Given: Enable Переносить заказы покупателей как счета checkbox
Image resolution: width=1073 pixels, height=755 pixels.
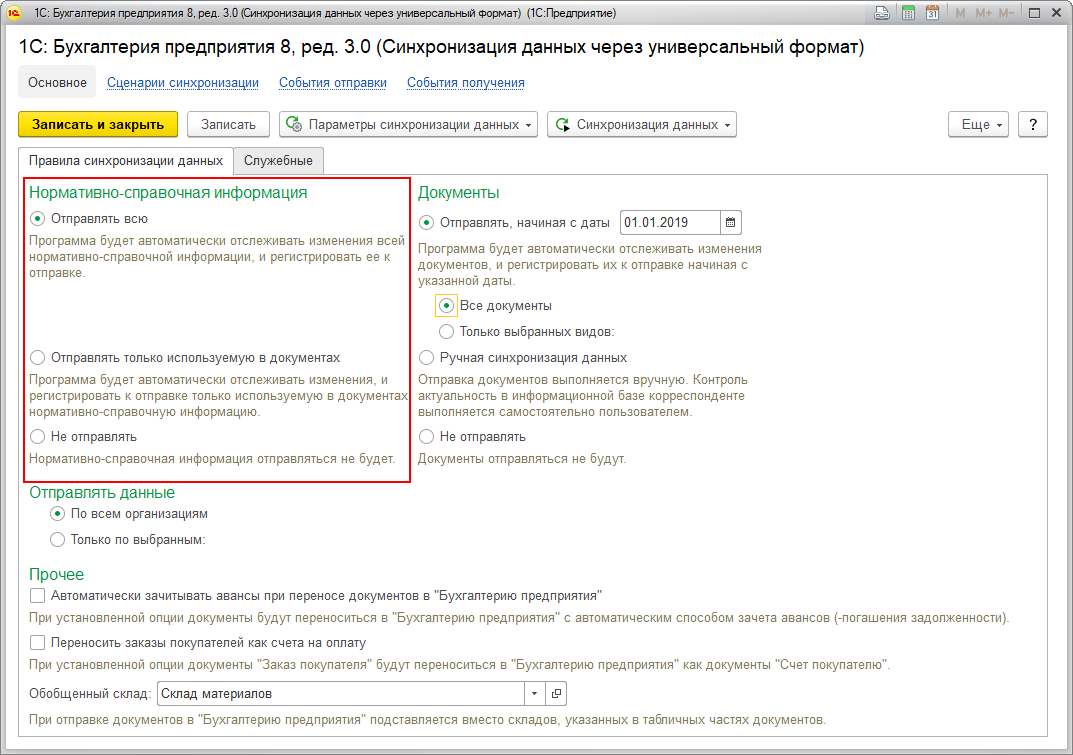Looking at the screenshot, I should tap(37, 642).
